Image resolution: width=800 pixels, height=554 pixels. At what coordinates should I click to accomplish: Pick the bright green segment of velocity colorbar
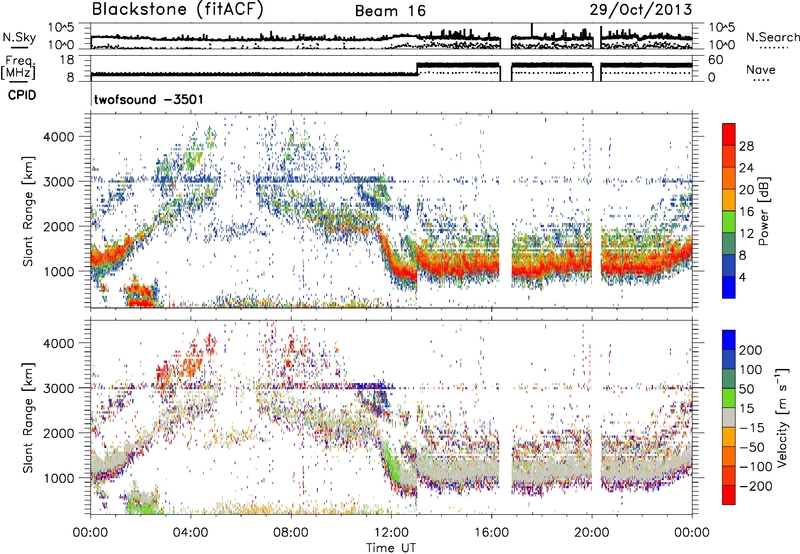click(x=729, y=398)
